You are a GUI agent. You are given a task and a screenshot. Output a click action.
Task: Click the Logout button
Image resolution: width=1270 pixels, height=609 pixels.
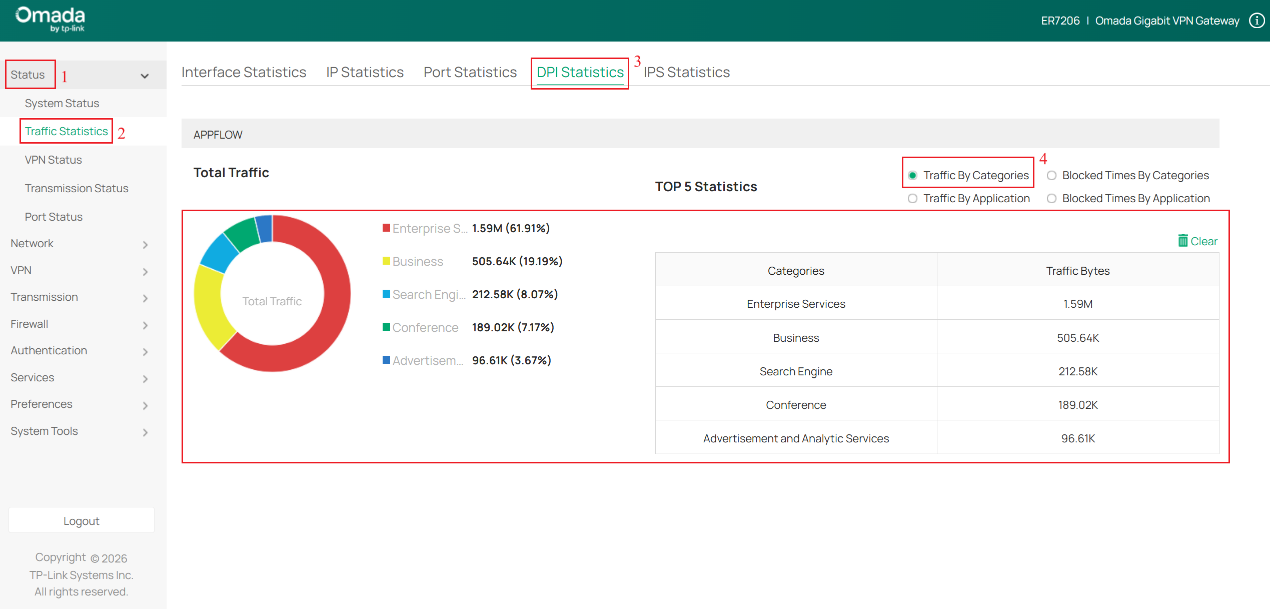coord(81,520)
